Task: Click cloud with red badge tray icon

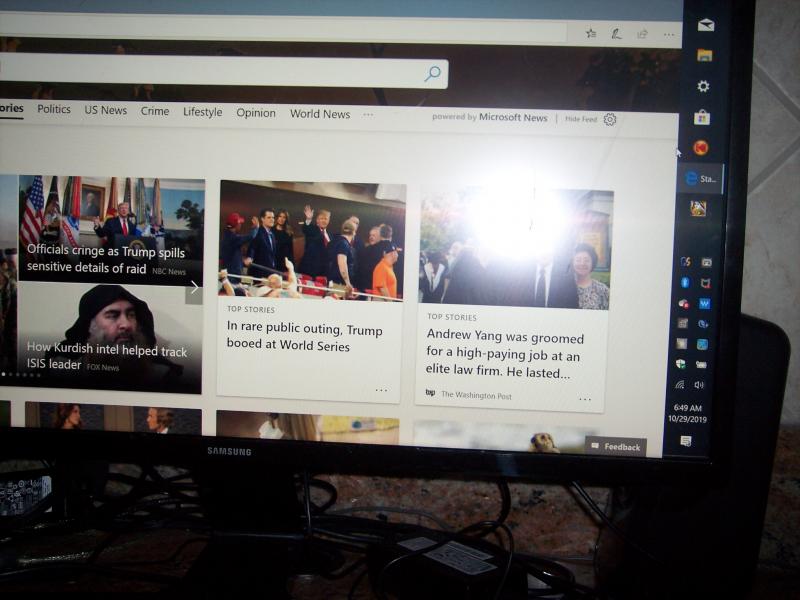Action: 684,304
